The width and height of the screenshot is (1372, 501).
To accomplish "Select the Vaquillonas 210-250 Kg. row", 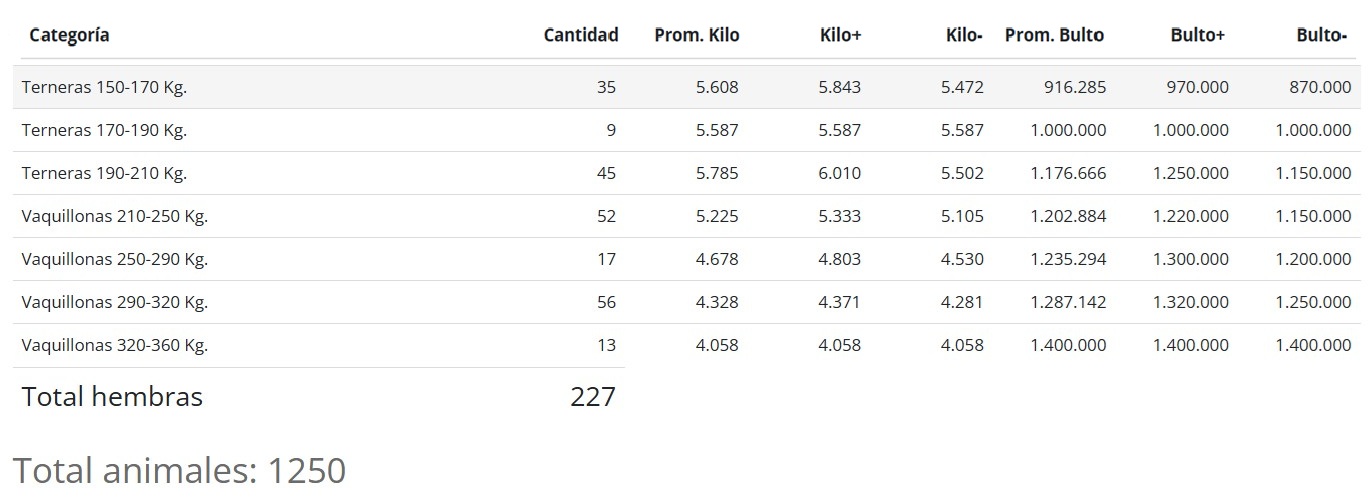I will (114, 216).
